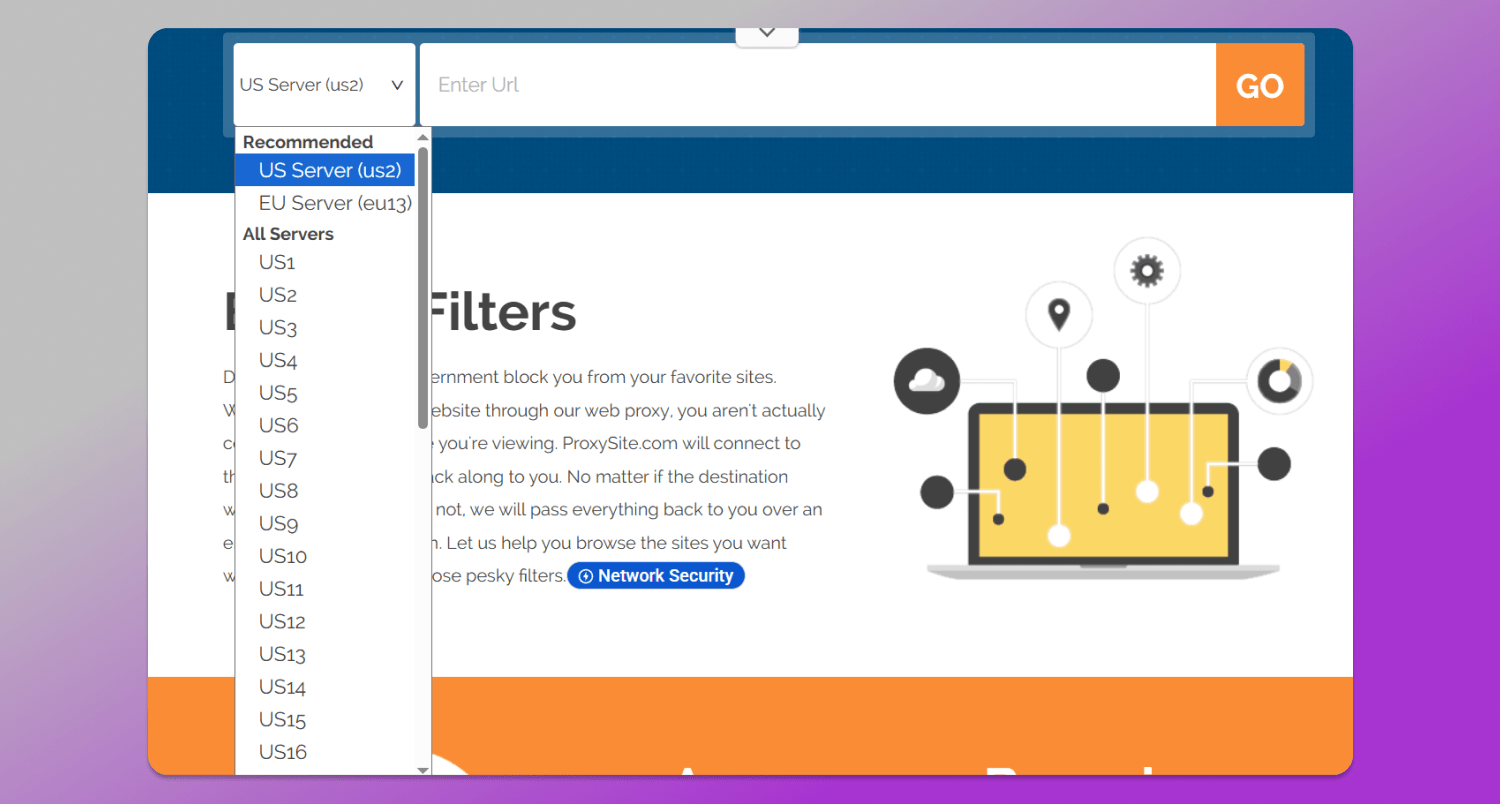Choose US5 from All Servers
This screenshot has height=804, width=1500.
pyautogui.click(x=278, y=393)
